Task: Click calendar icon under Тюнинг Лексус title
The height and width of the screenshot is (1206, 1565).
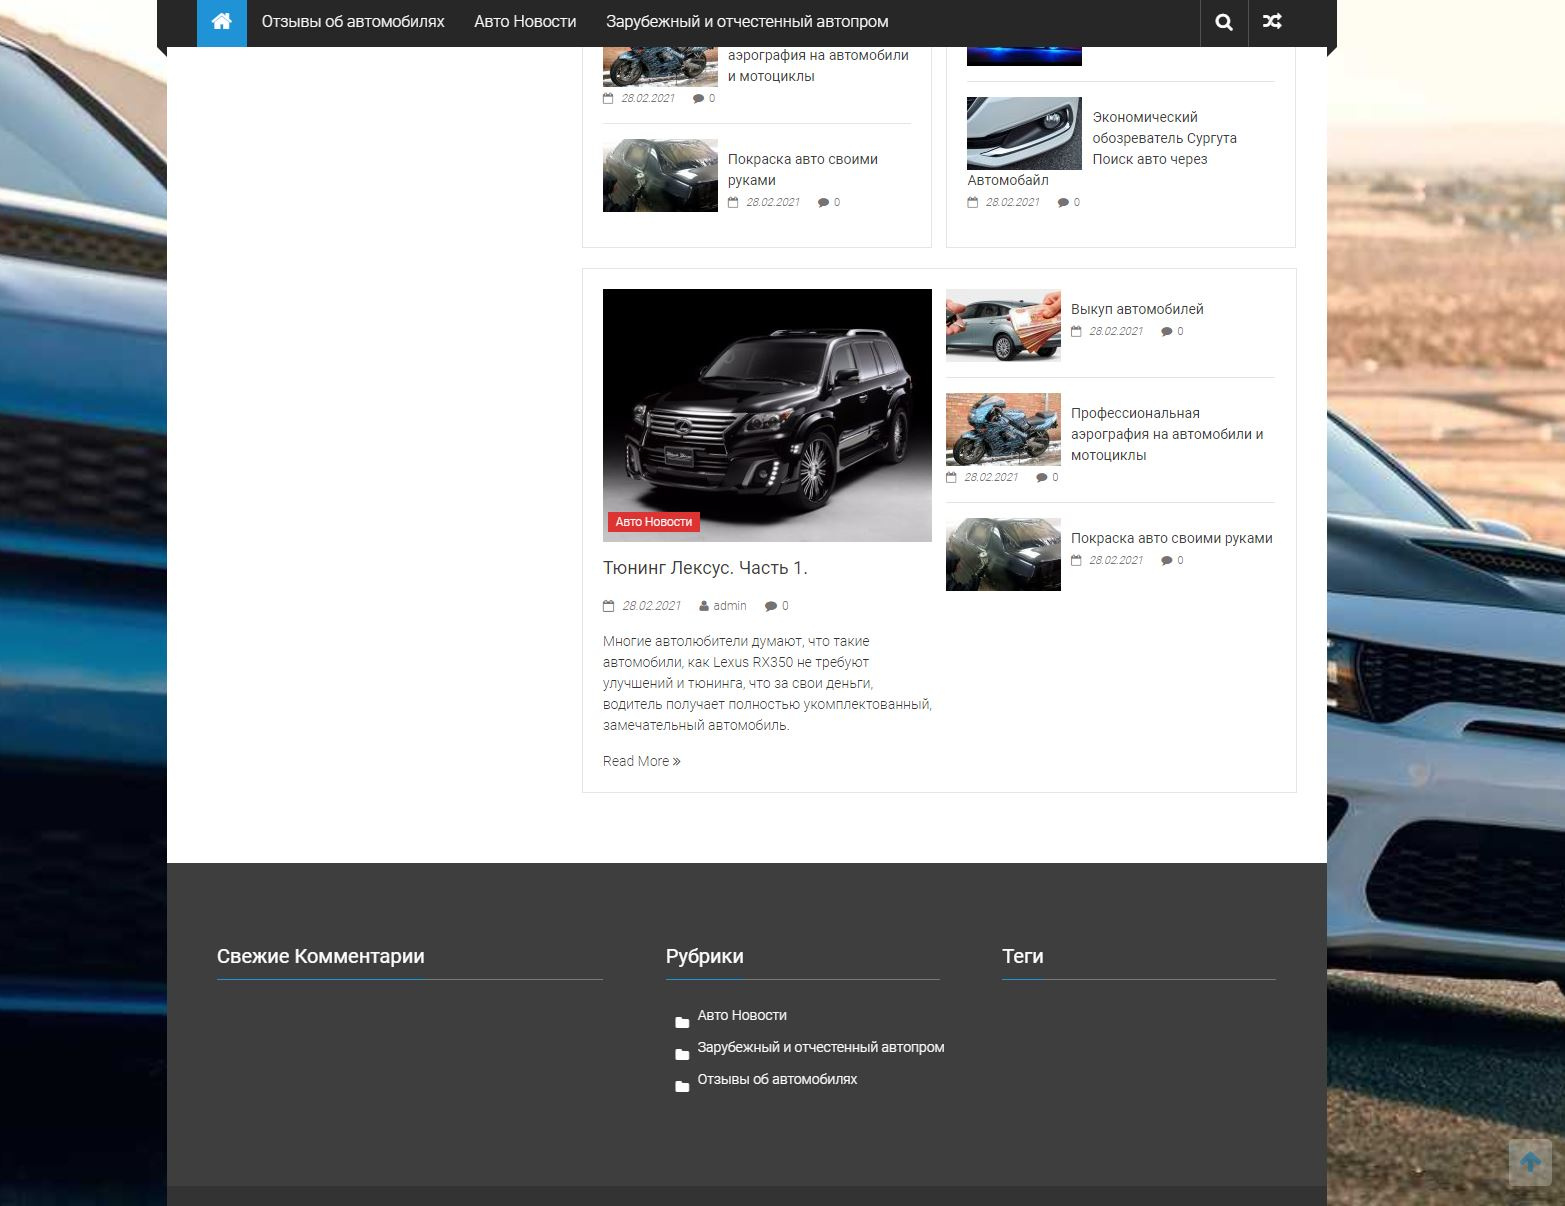Action: point(608,606)
